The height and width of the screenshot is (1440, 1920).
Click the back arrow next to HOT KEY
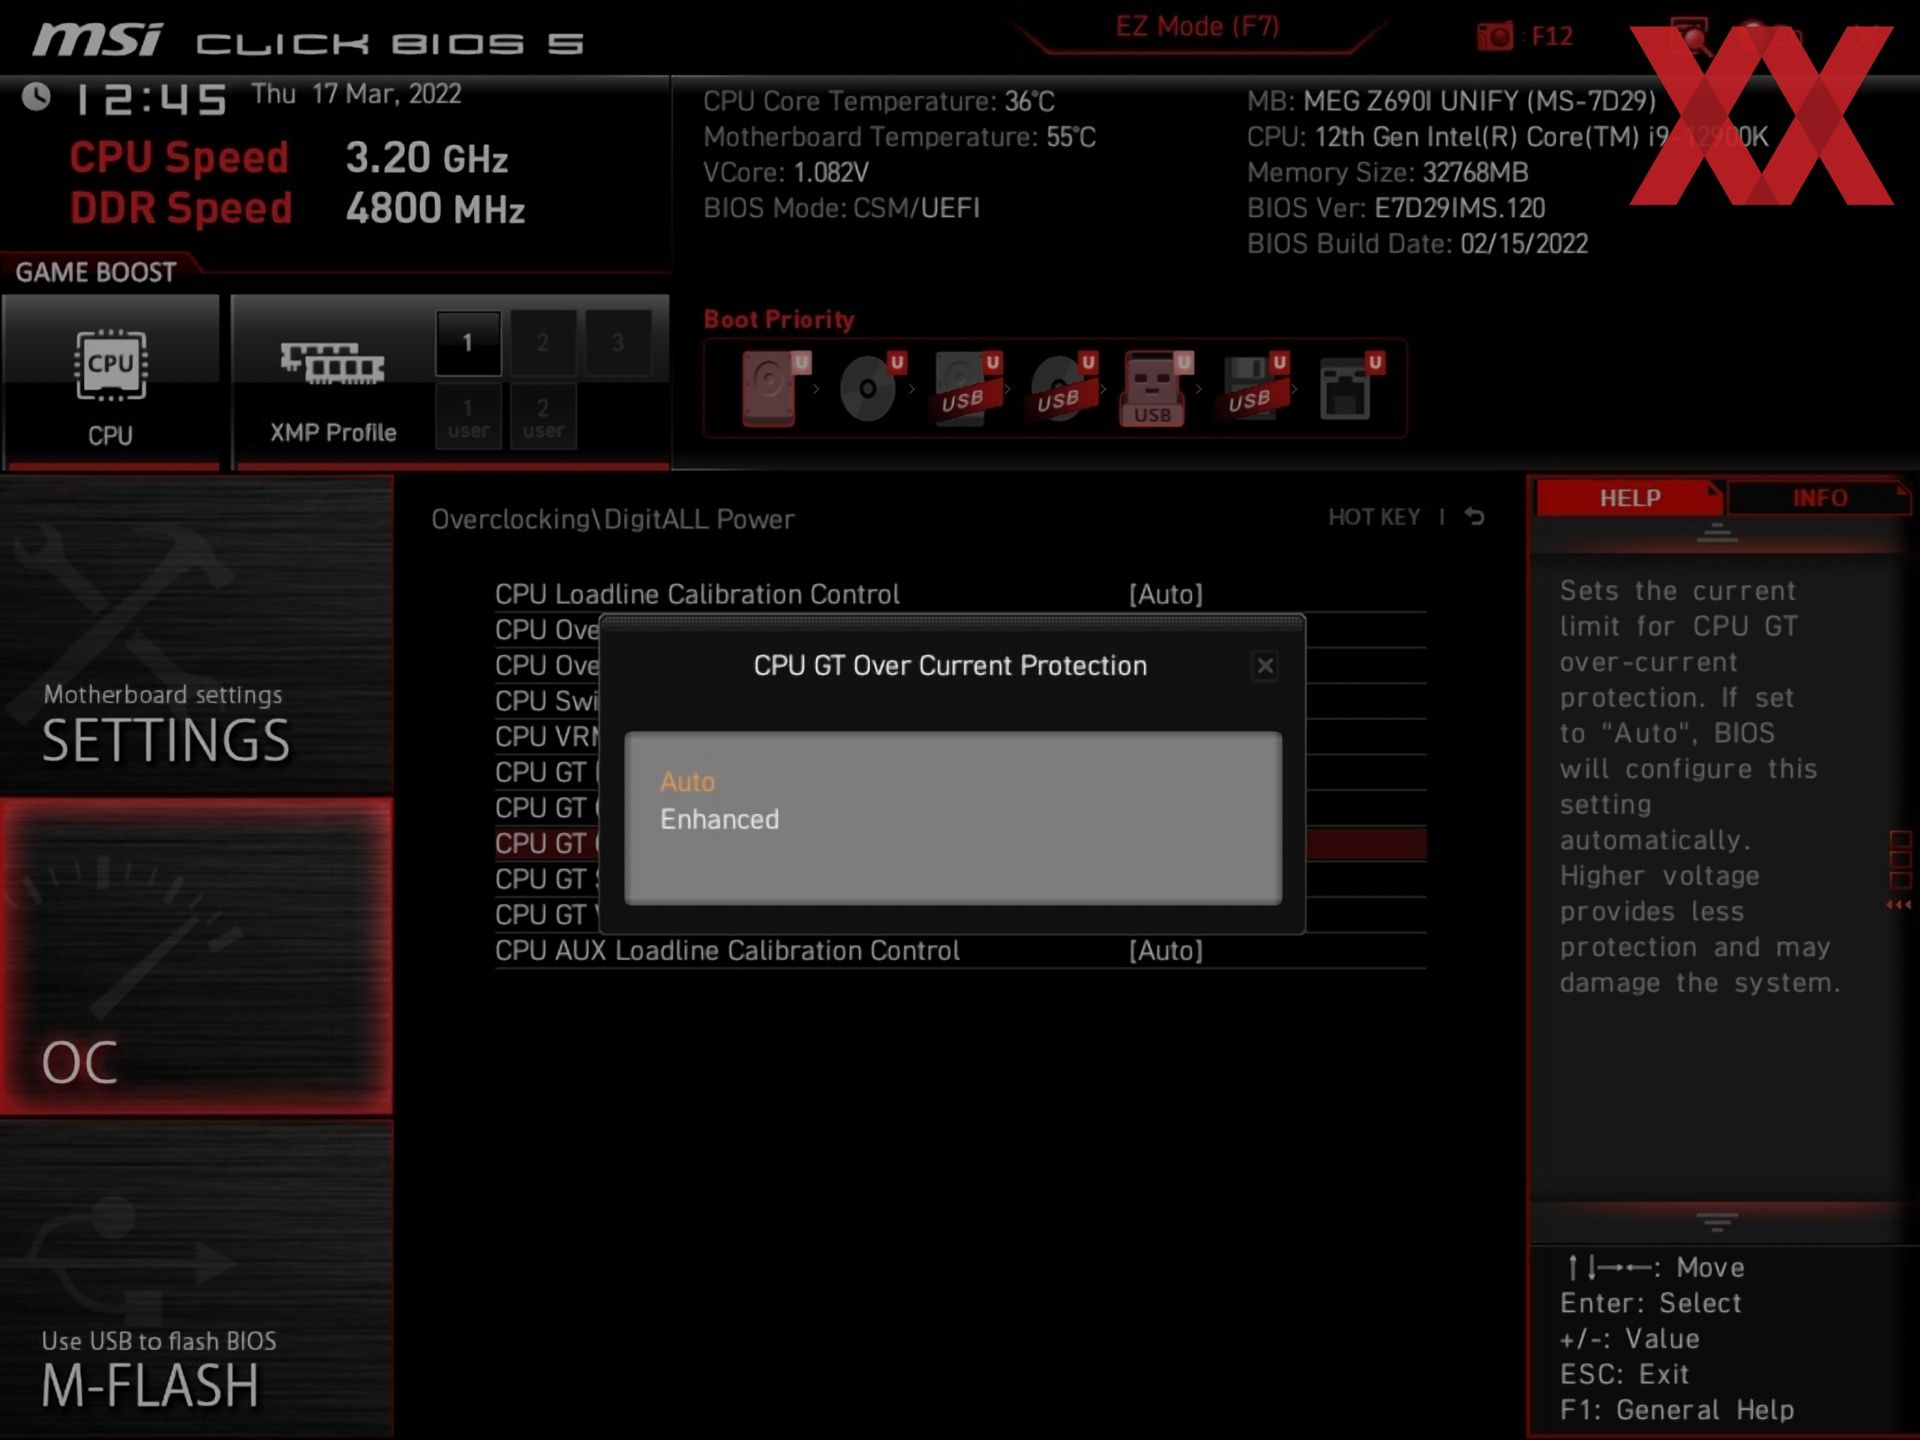click(x=1475, y=517)
